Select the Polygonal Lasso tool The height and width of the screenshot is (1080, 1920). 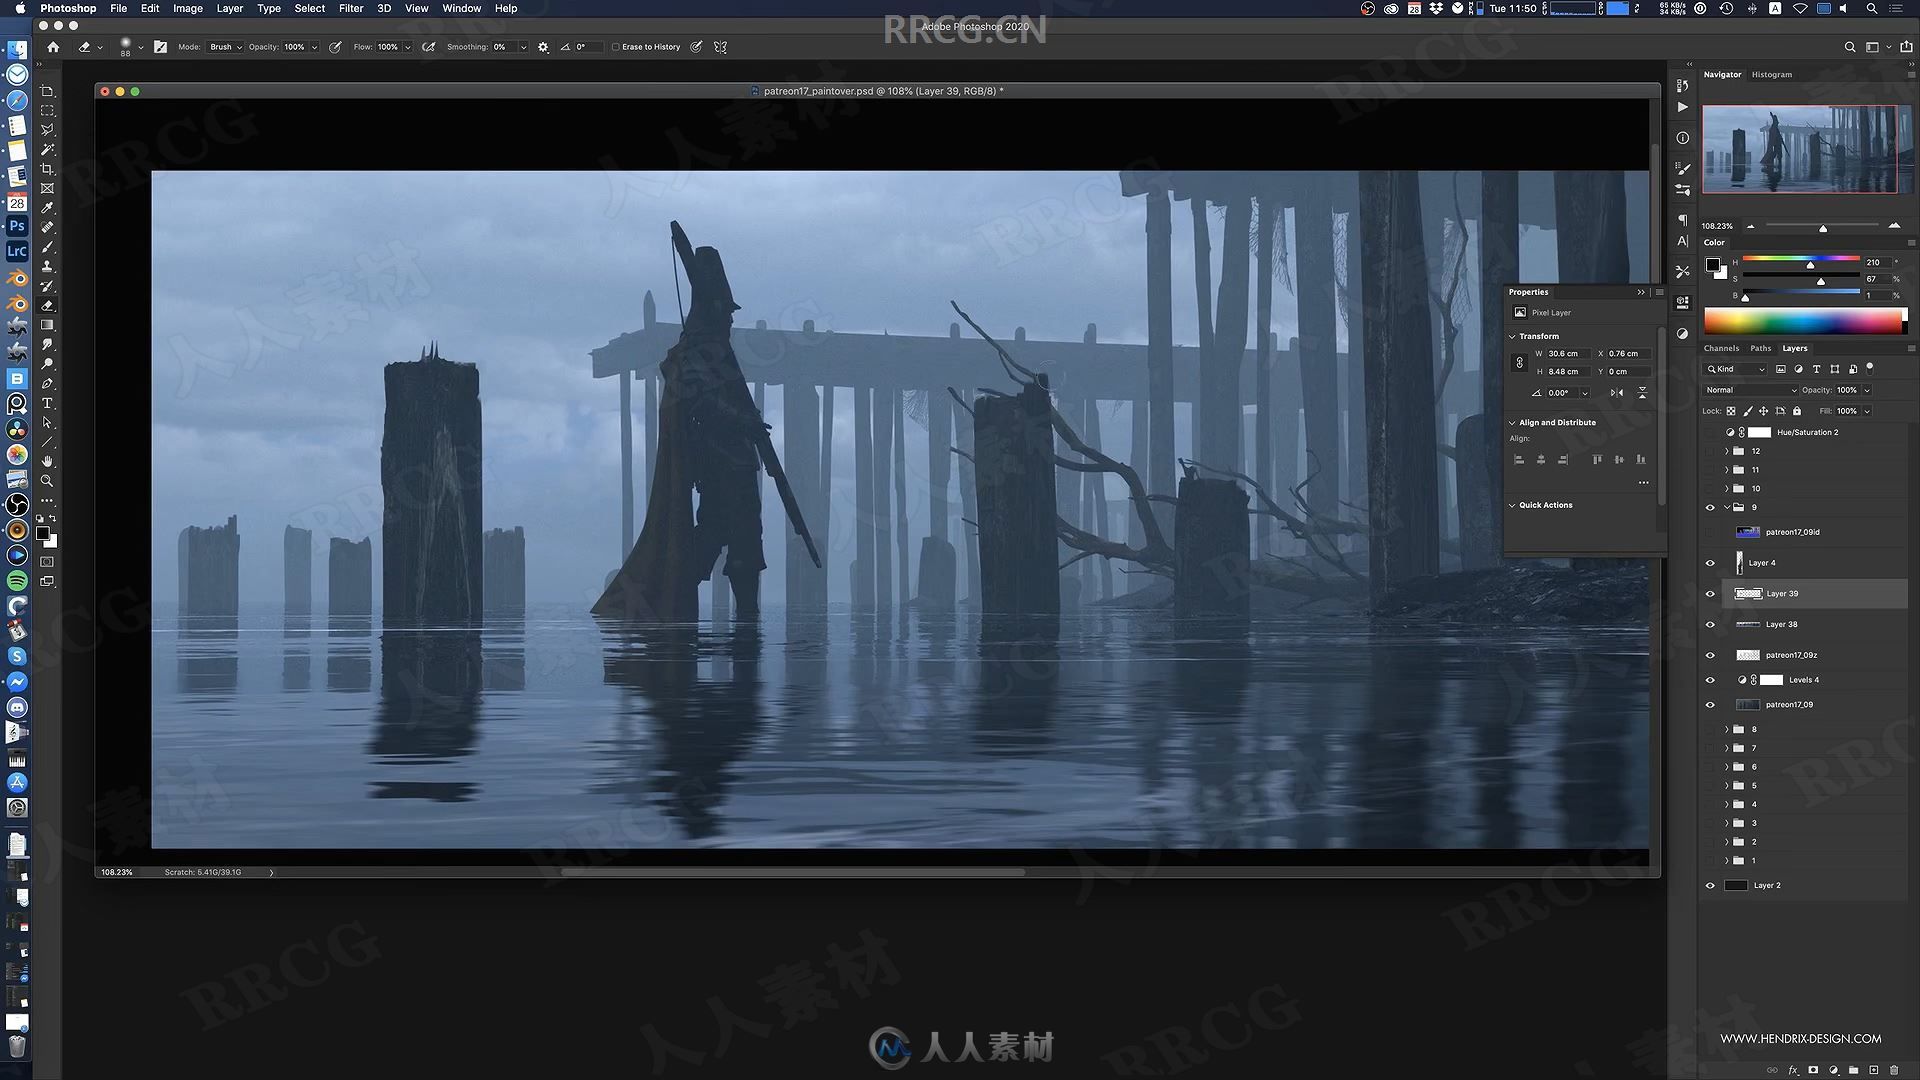pyautogui.click(x=47, y=130)
